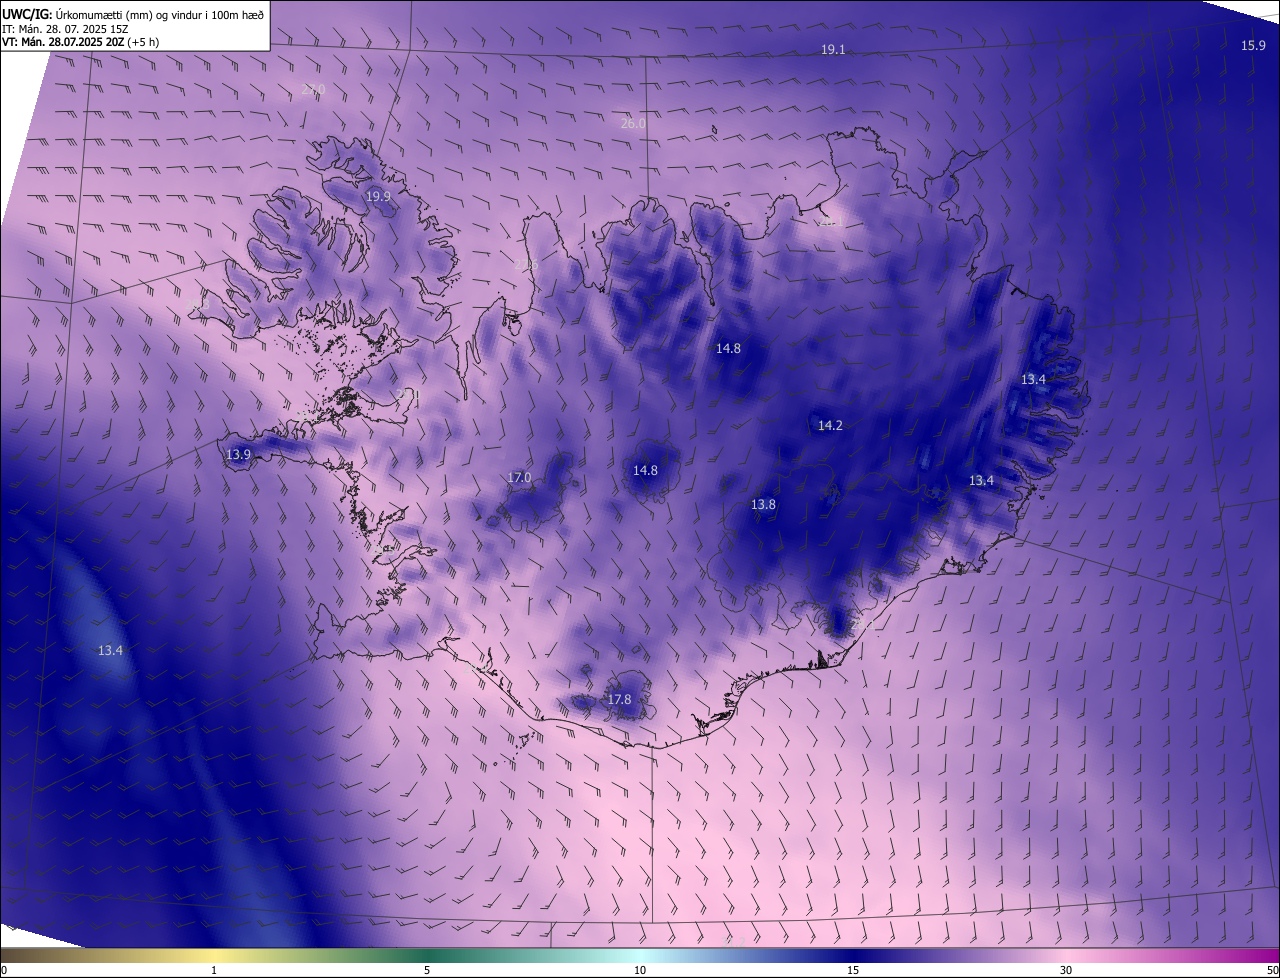Click the 17.8 value label

coord(619,700)
